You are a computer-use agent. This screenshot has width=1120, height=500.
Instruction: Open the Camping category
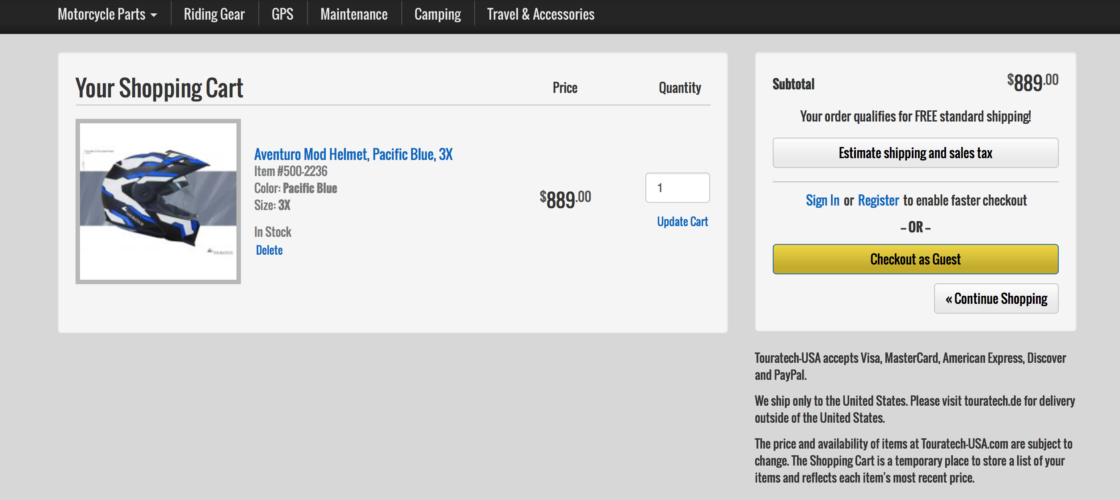pos(438,14)
